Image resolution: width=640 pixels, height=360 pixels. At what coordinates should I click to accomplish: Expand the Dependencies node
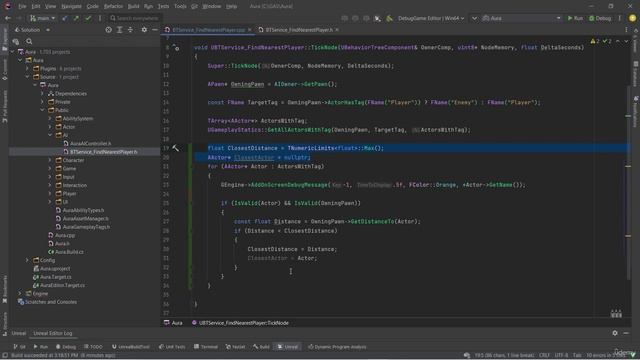[42, 93]
